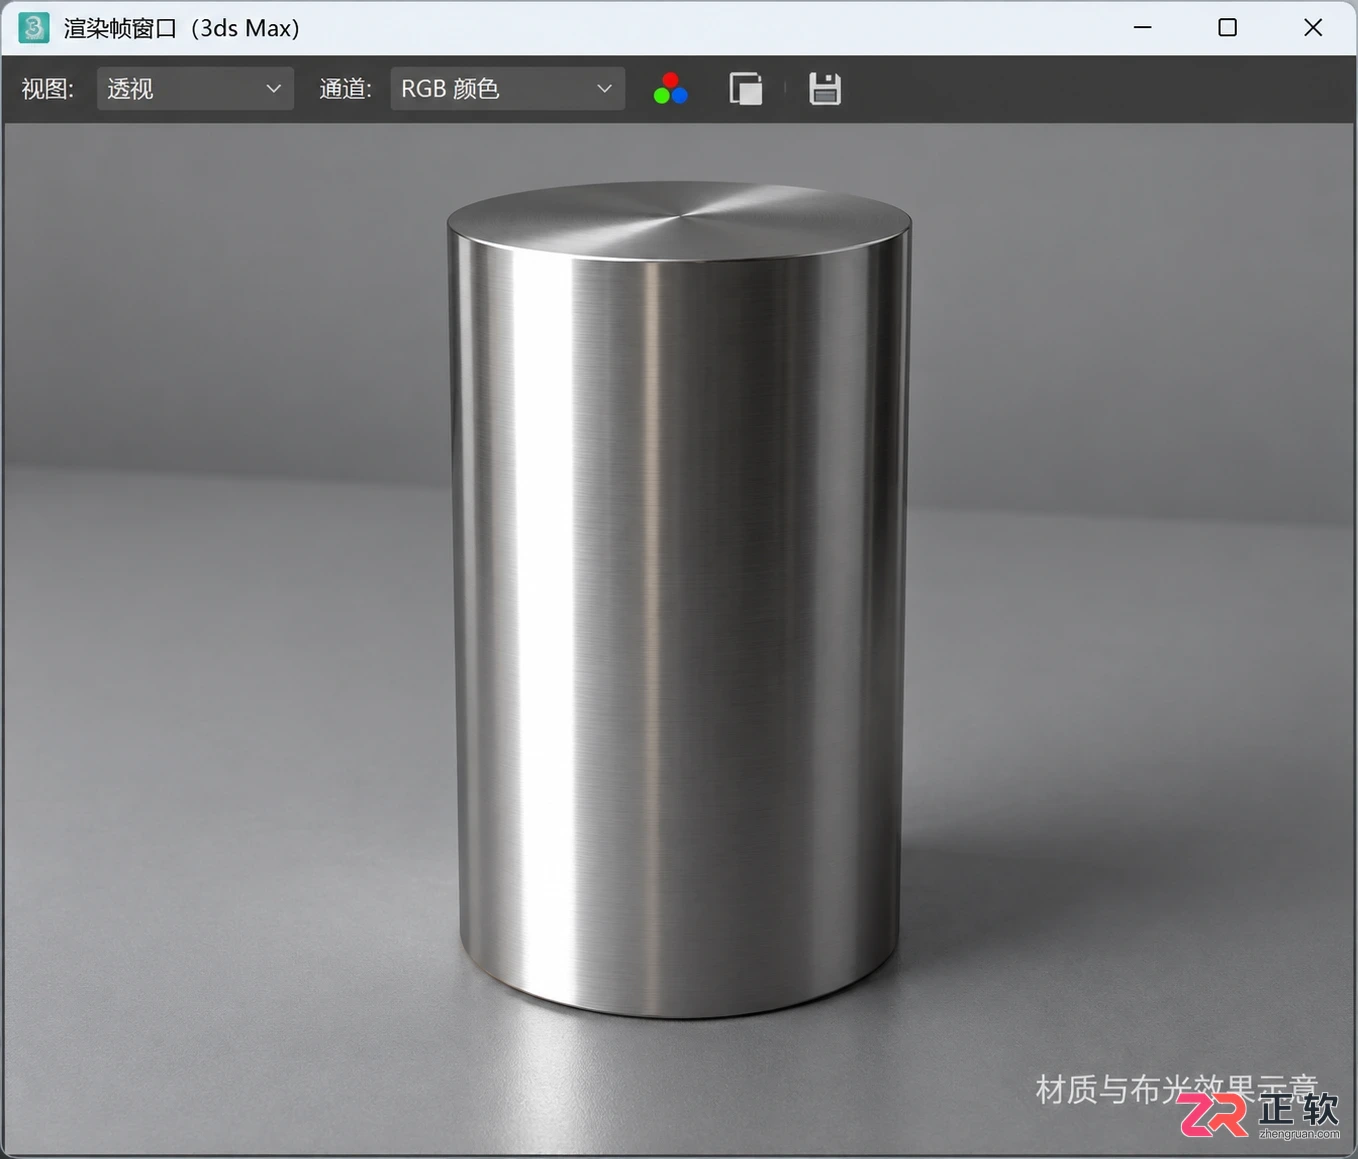Image resolution: width=1358 pixels, height=1159 pixels.
Task: Minimize the 渲染帧窗口 window
Action: (1143, 28)
